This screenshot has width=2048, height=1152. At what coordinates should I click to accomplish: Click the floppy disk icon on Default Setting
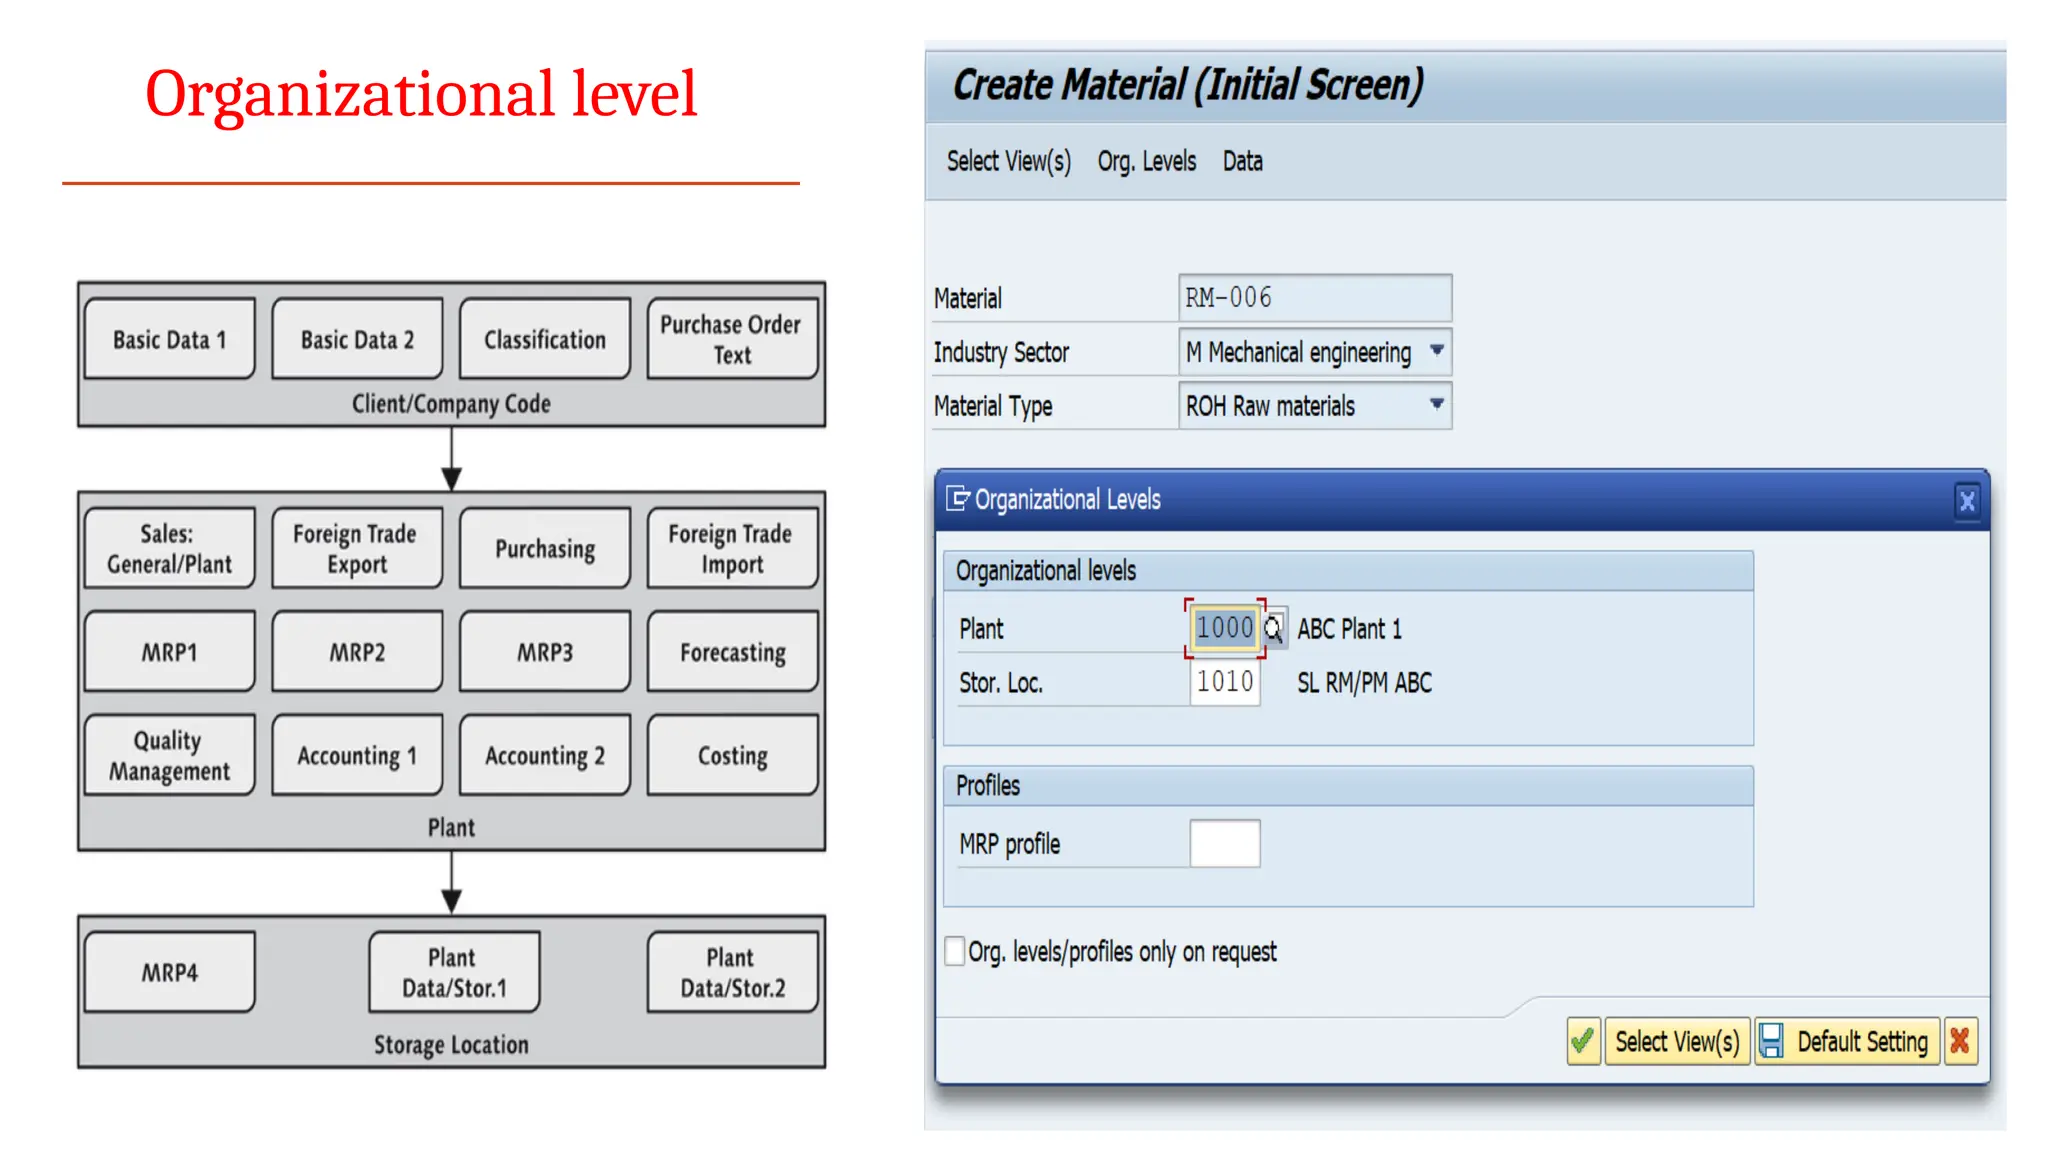[x=1771, y=1041]
